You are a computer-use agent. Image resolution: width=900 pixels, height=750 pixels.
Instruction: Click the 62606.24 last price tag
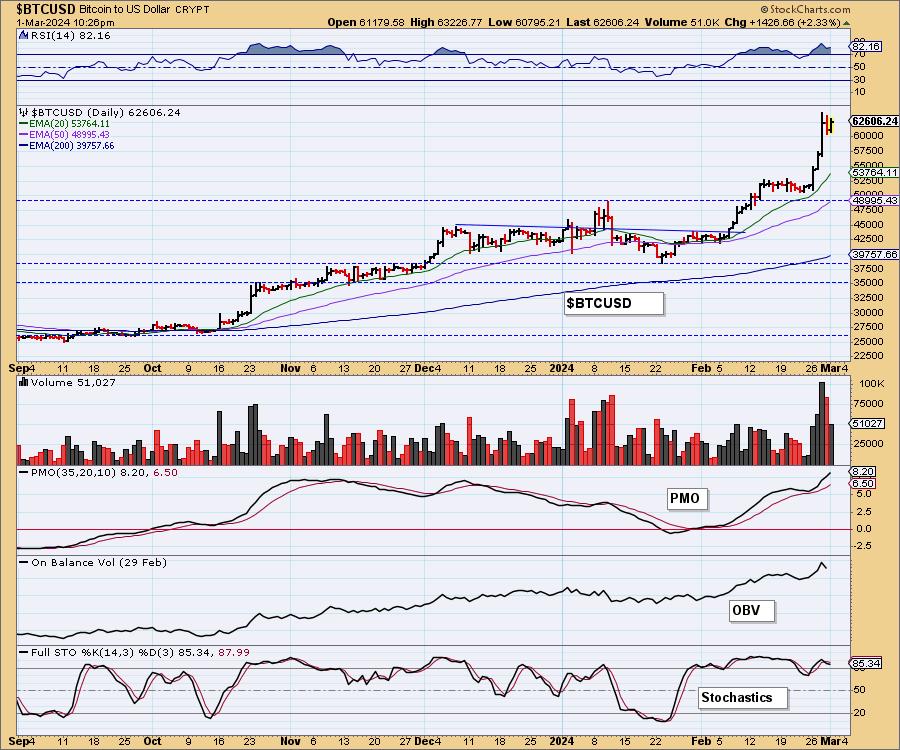coord(874,121)
